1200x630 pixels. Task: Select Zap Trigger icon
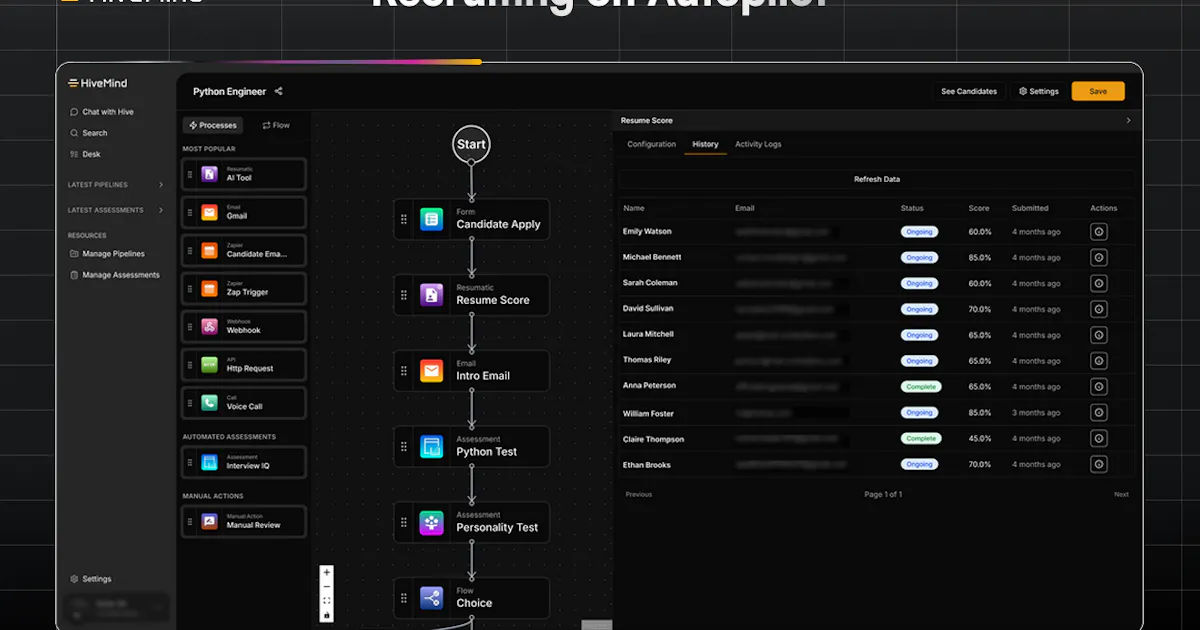(209, 288)
